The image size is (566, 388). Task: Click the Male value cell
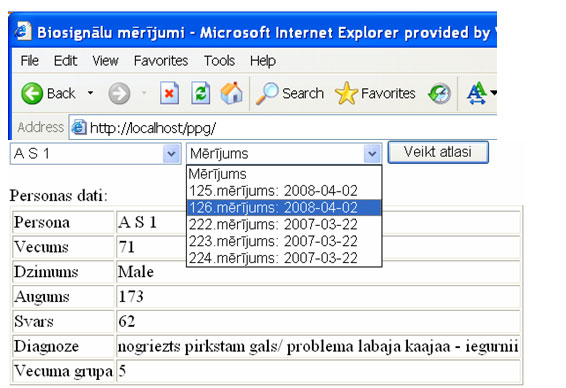point(318,271)
